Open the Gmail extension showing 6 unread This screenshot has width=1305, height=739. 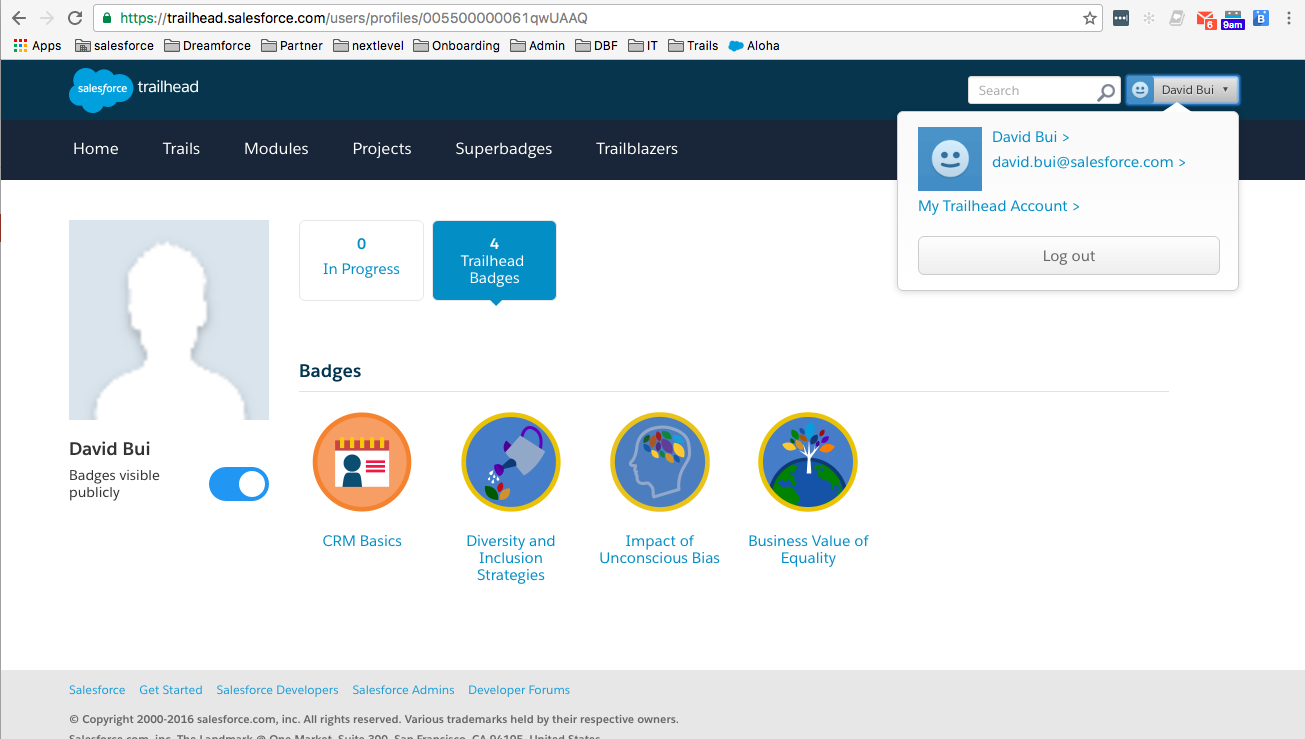coord(1206,18)
